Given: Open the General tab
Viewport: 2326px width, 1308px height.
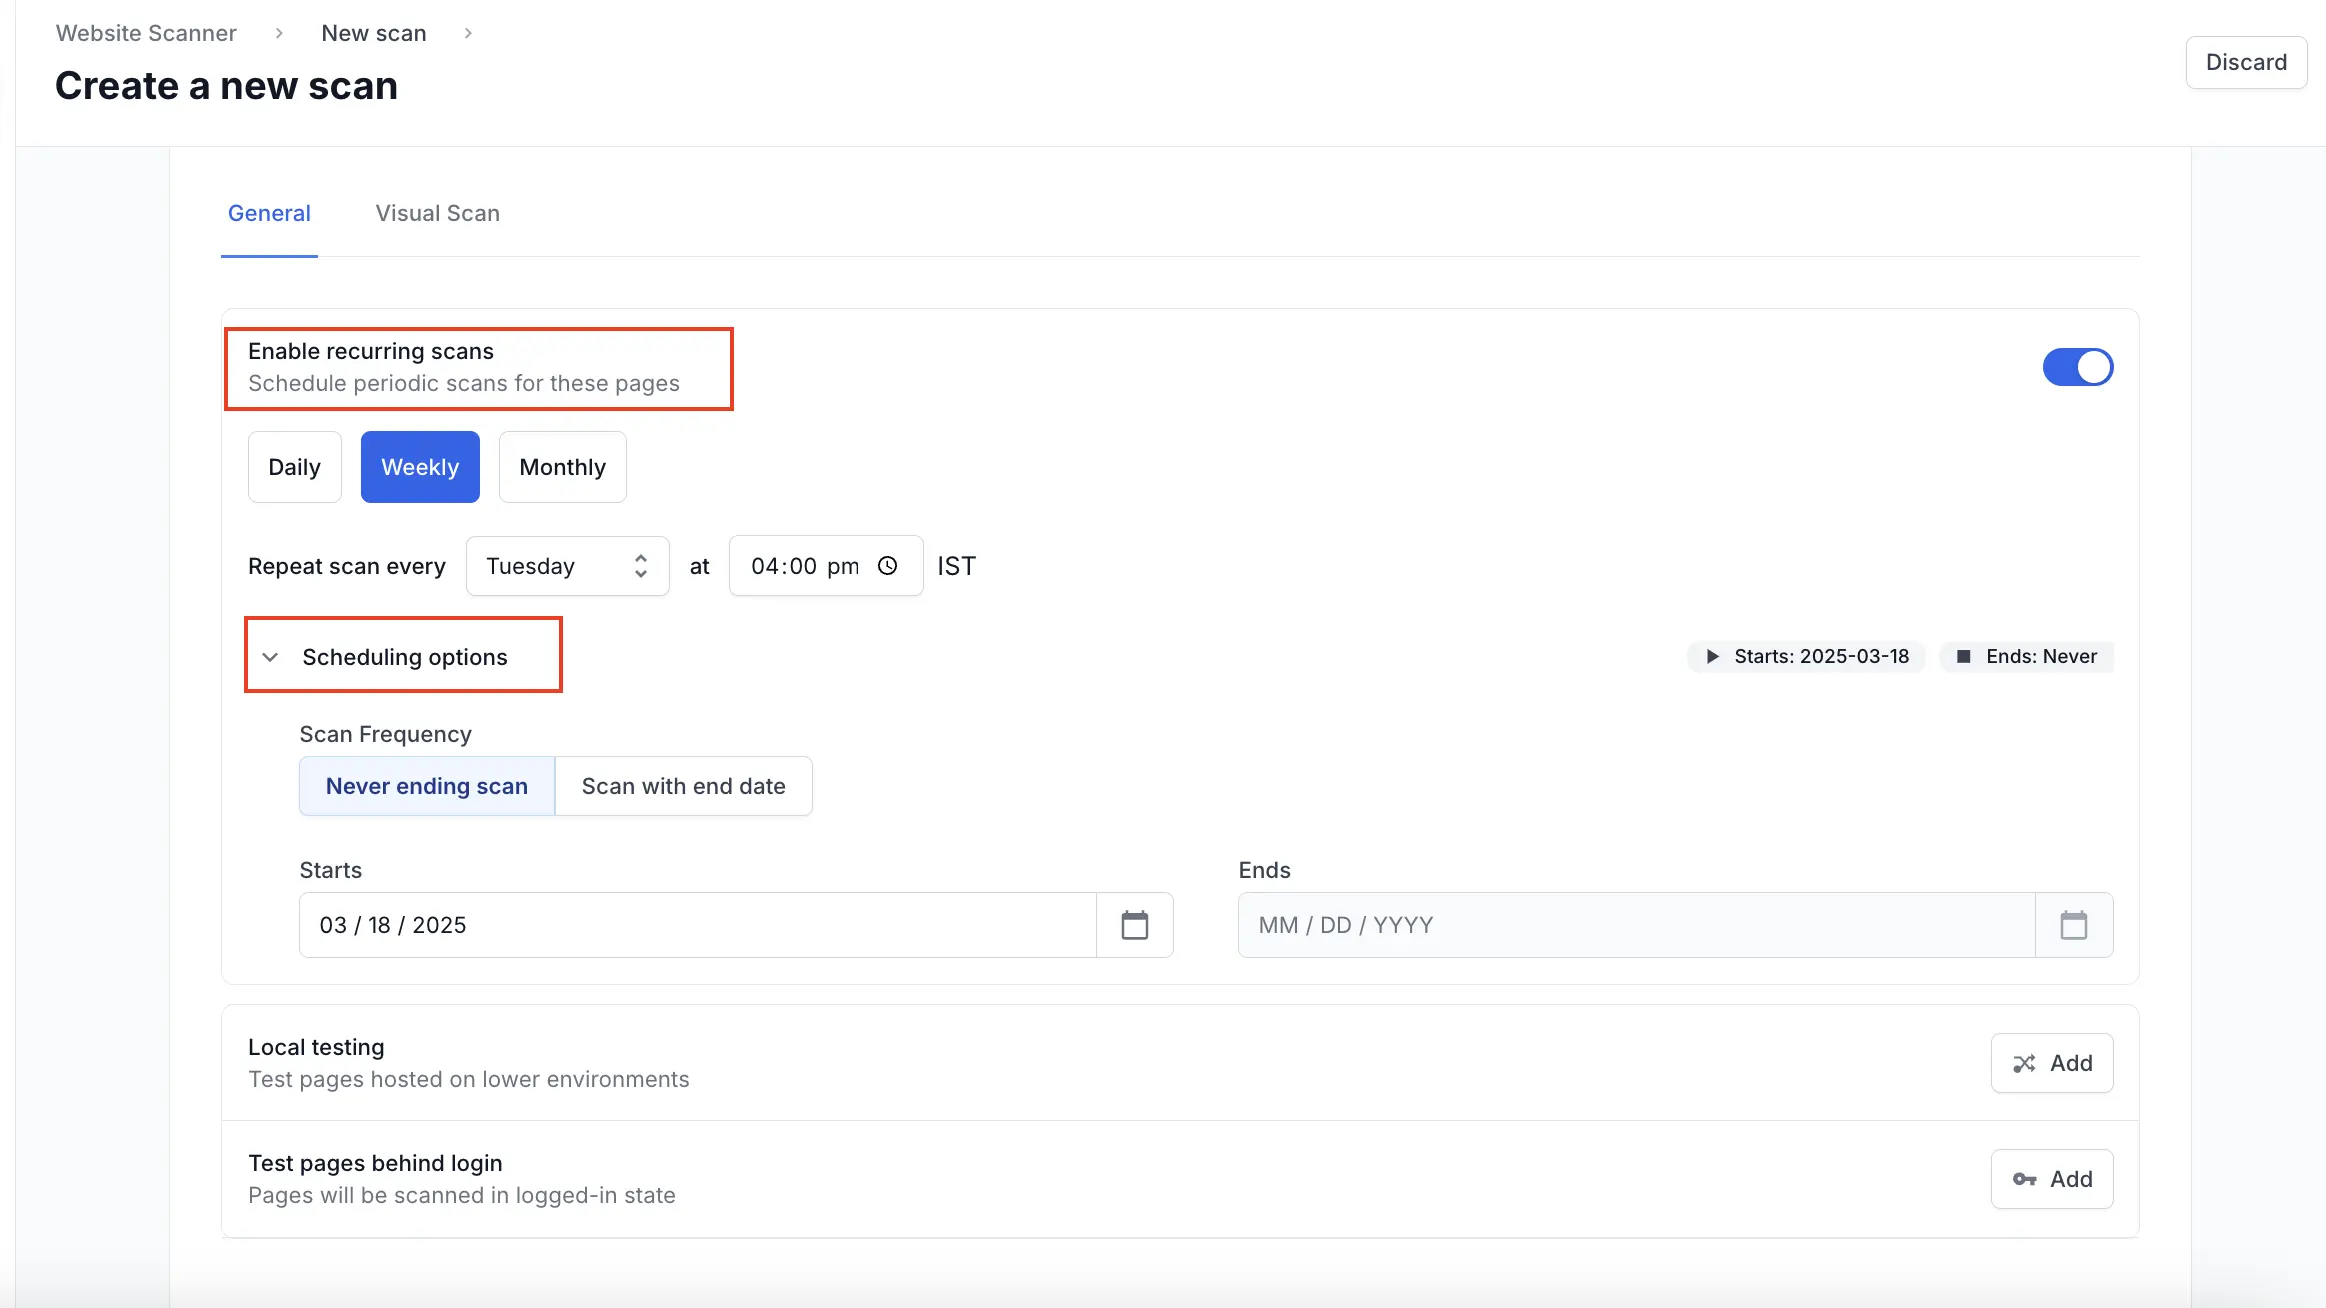Looking at the screenshot, I should [269, 213].
